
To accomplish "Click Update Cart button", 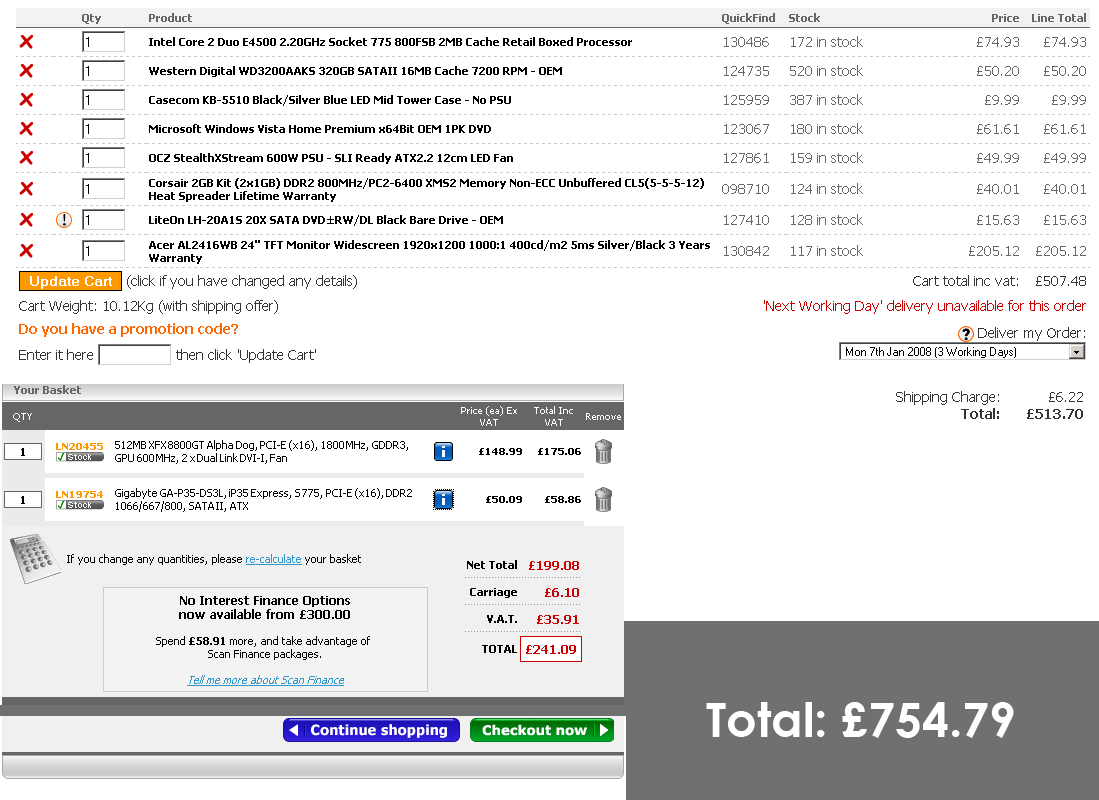I will coord(70,281).
